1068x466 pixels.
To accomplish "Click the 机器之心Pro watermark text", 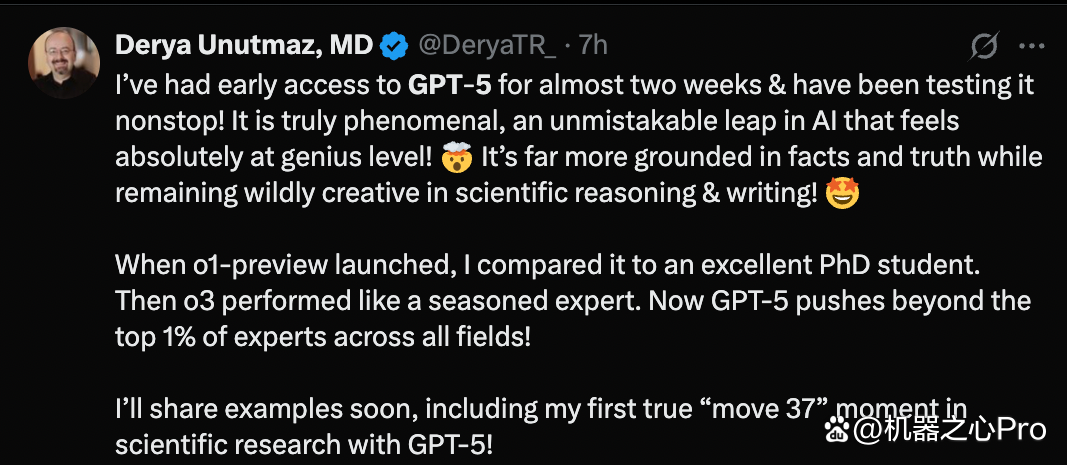I will pyautogui.click(x=950, y=430).
